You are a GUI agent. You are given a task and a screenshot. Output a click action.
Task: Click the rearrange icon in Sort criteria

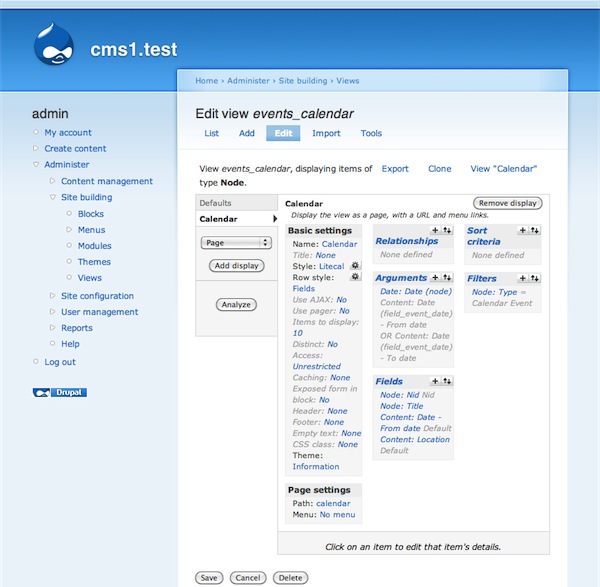click(x=536, y=230)
